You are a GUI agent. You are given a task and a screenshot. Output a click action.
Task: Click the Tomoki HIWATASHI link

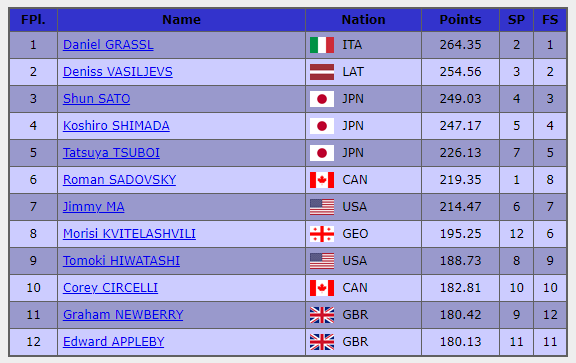[121, 261]
